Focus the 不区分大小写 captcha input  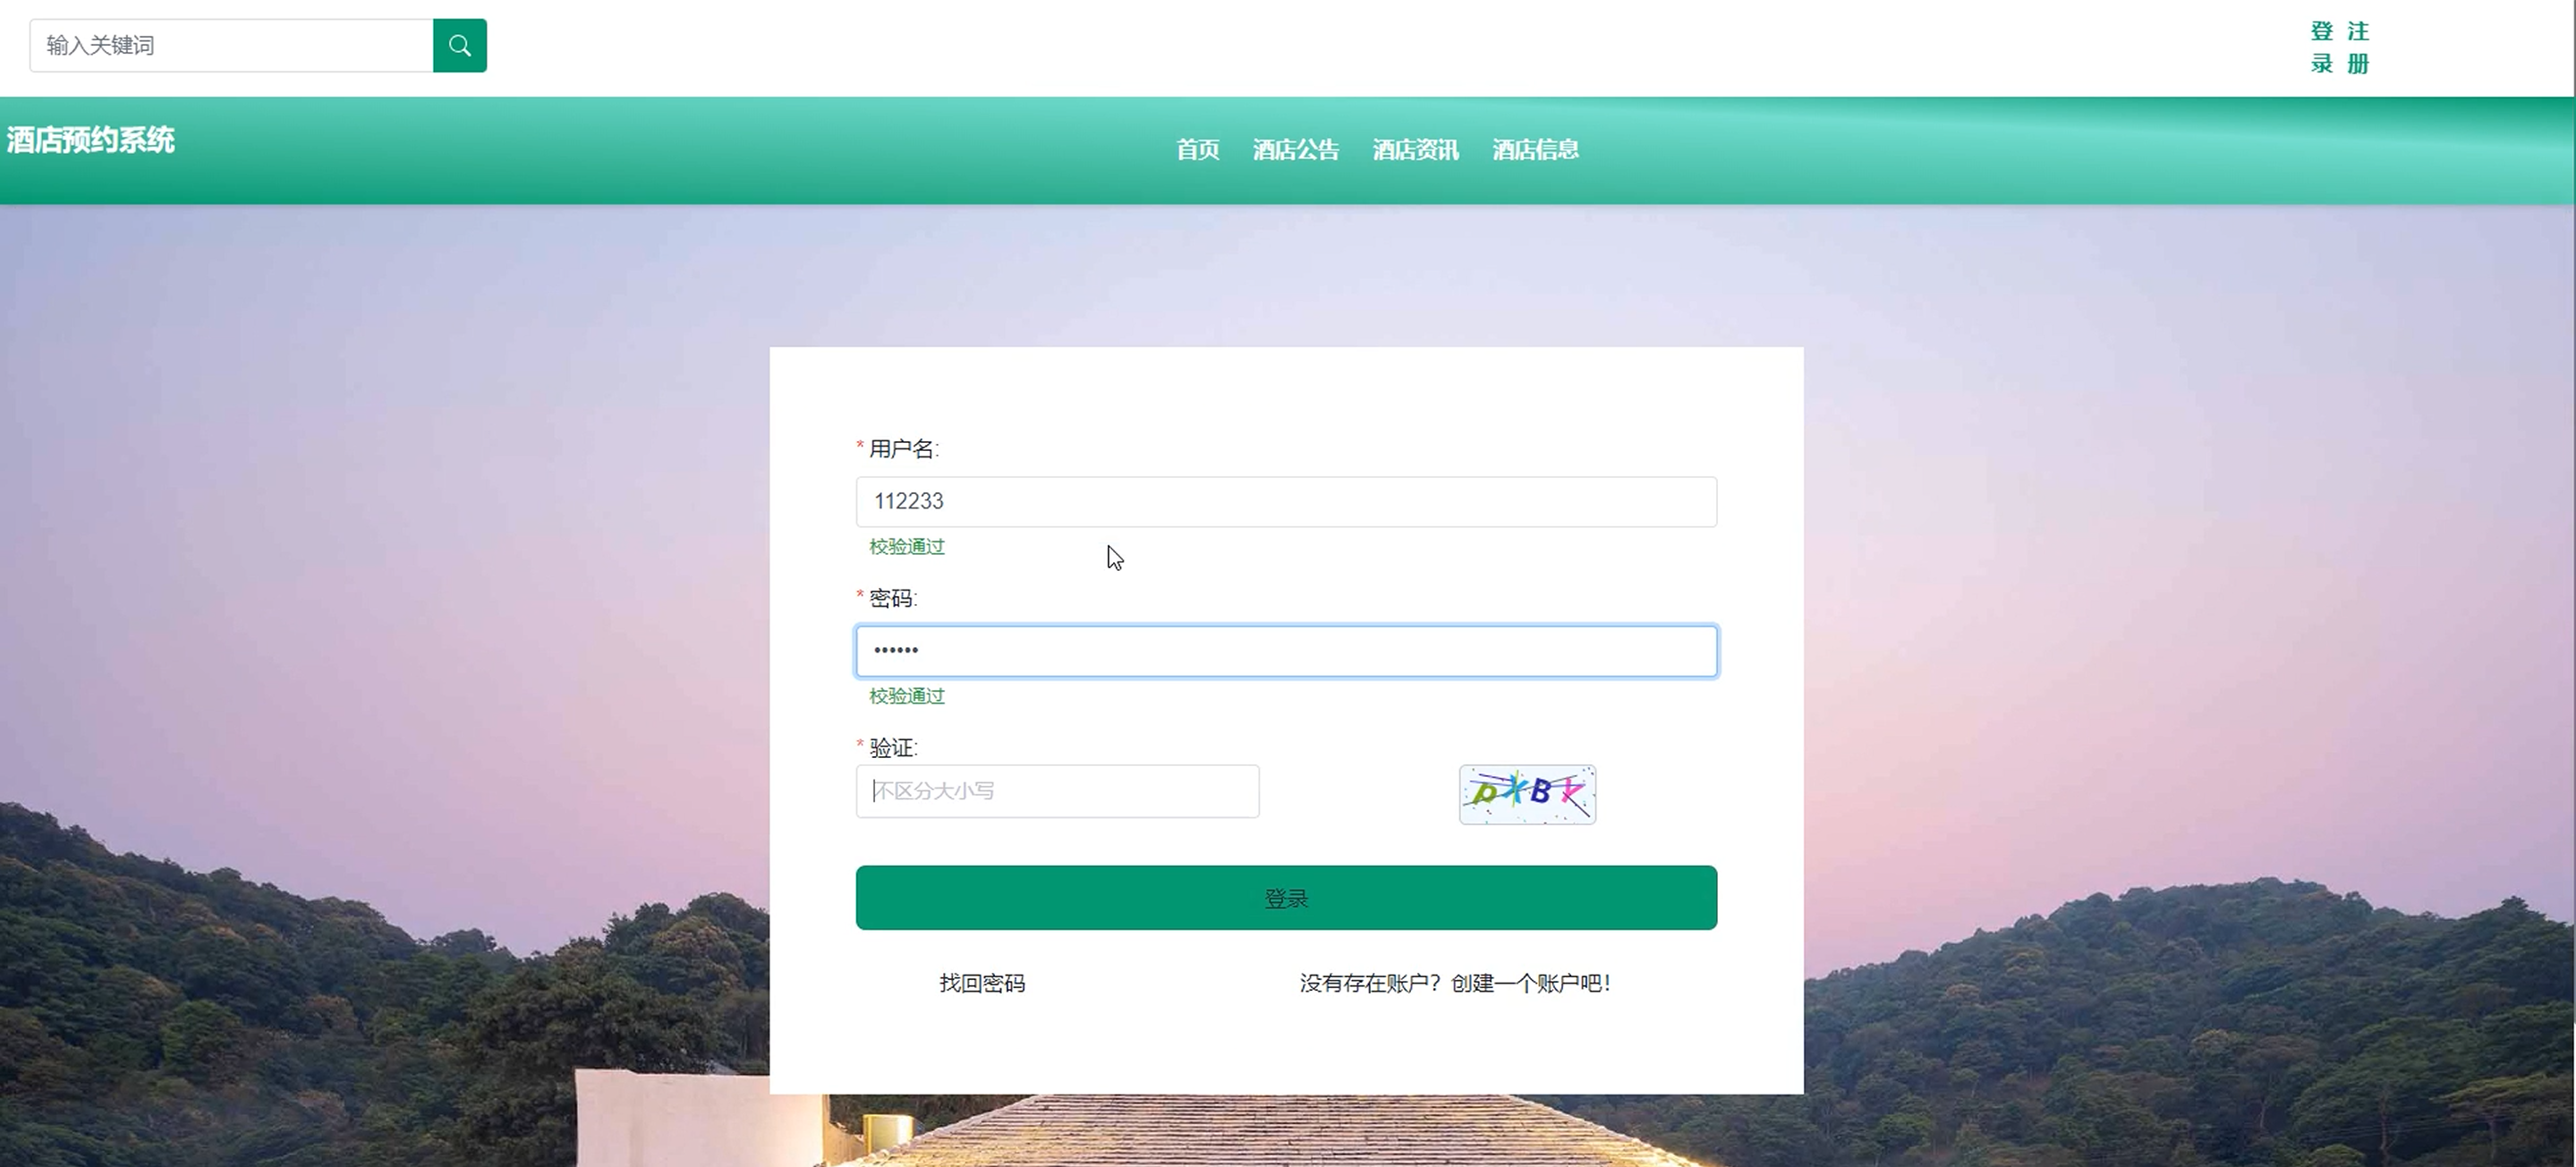click(x=1056, y=791)
